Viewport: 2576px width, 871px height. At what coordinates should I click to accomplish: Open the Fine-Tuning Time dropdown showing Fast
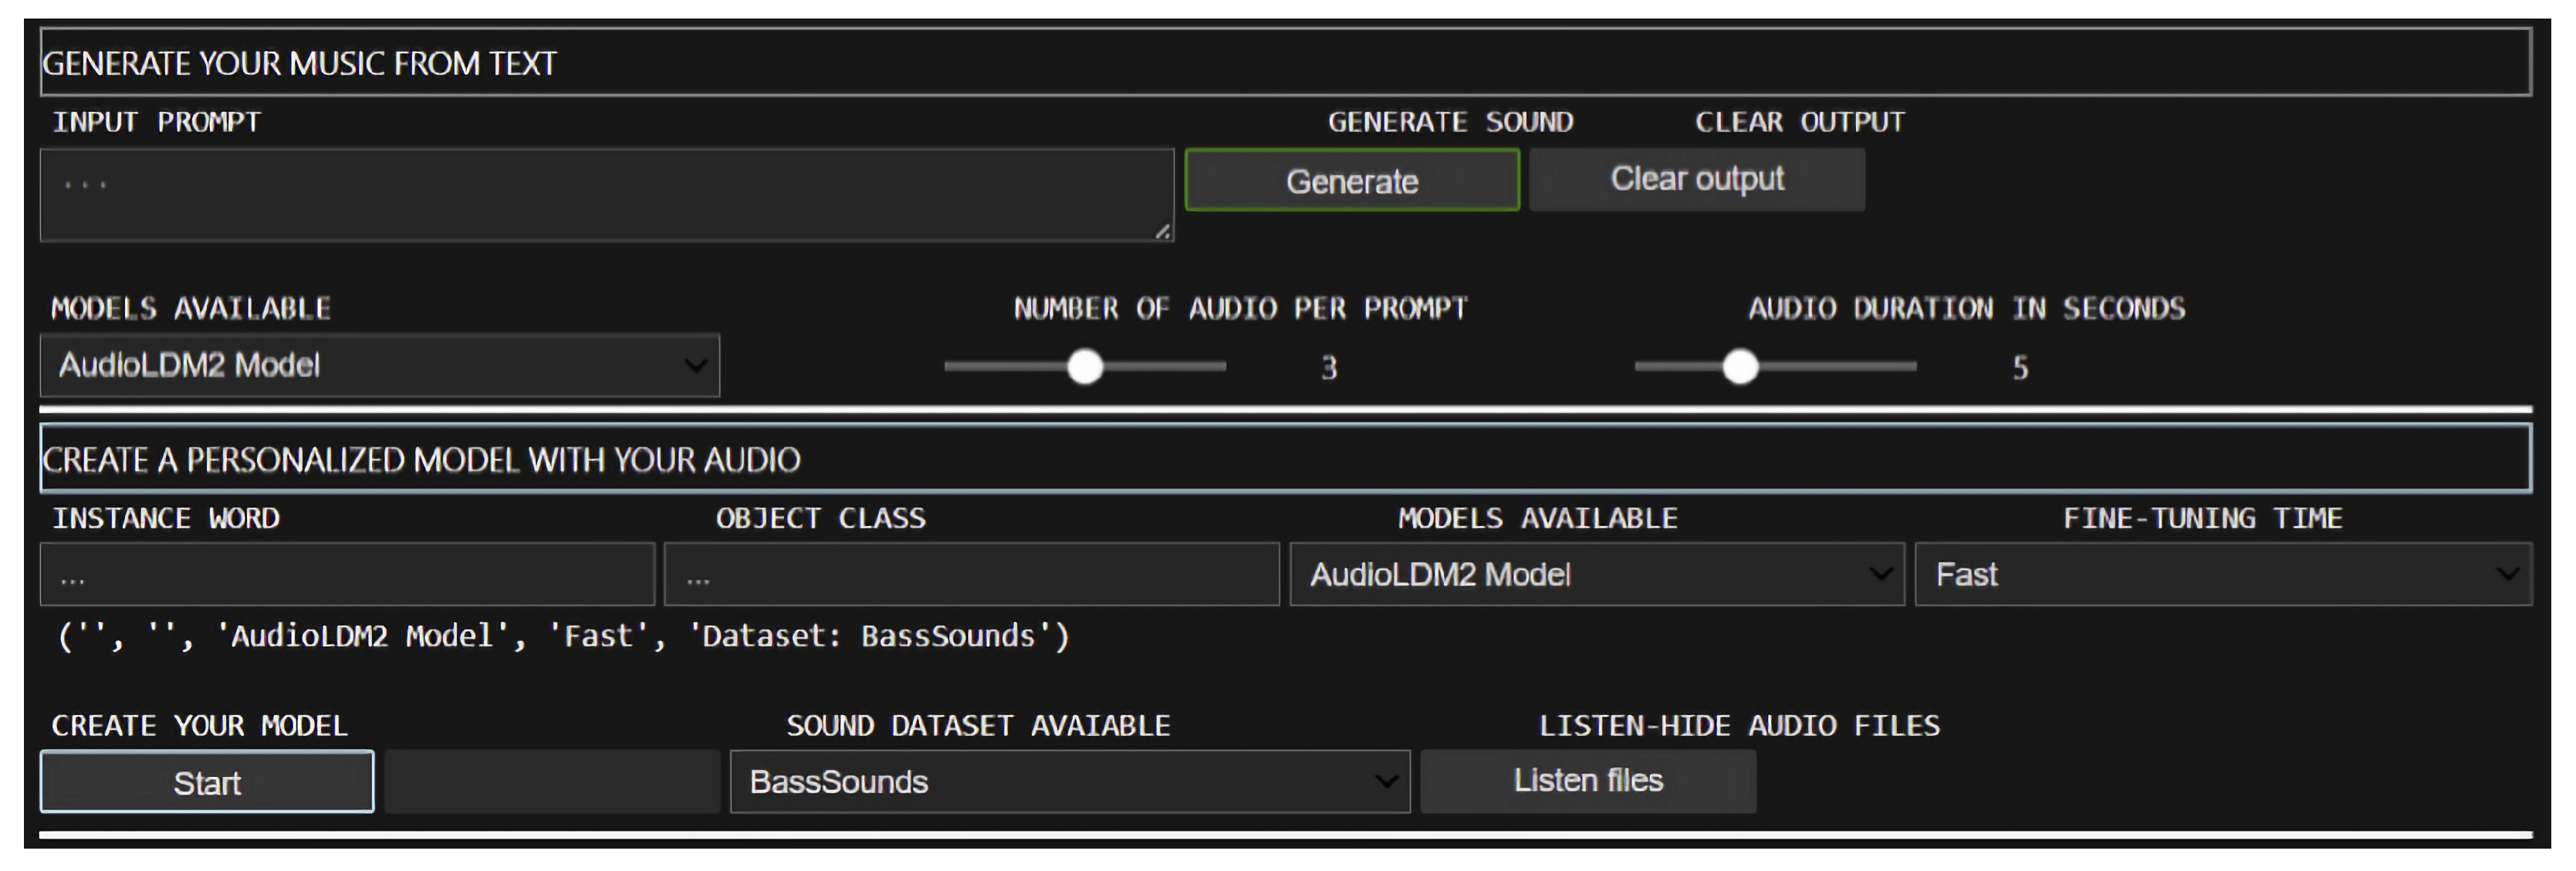tap(2222, 575)
